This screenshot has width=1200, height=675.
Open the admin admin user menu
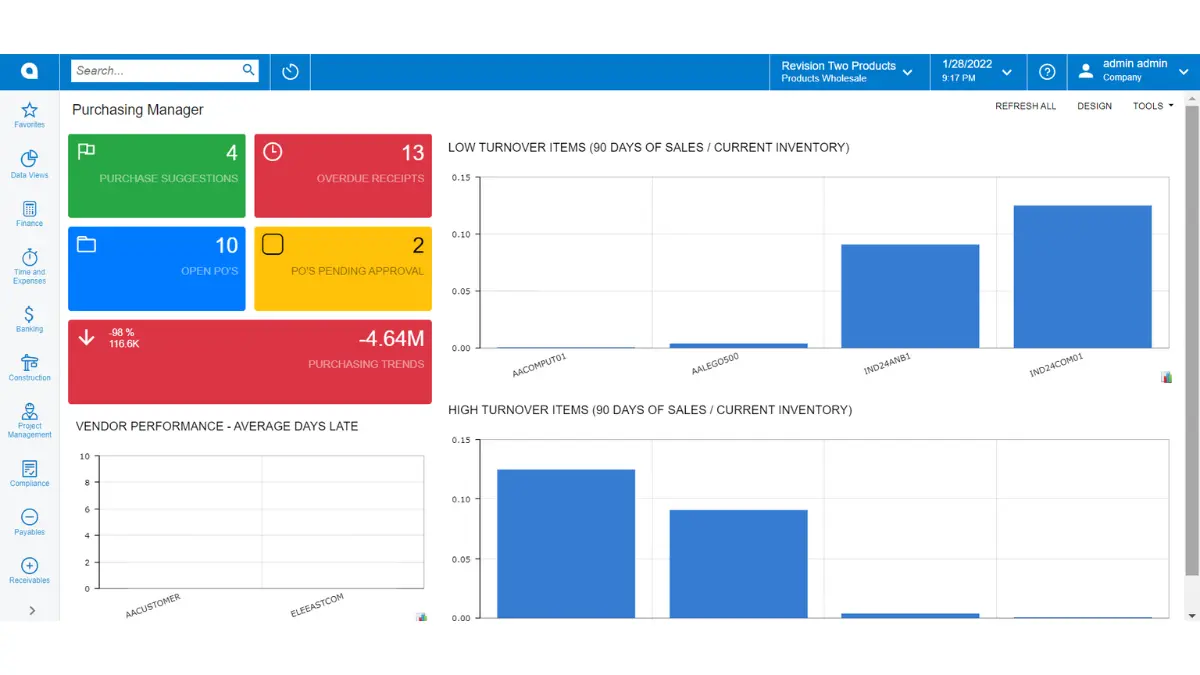(x=1134, y=72)
